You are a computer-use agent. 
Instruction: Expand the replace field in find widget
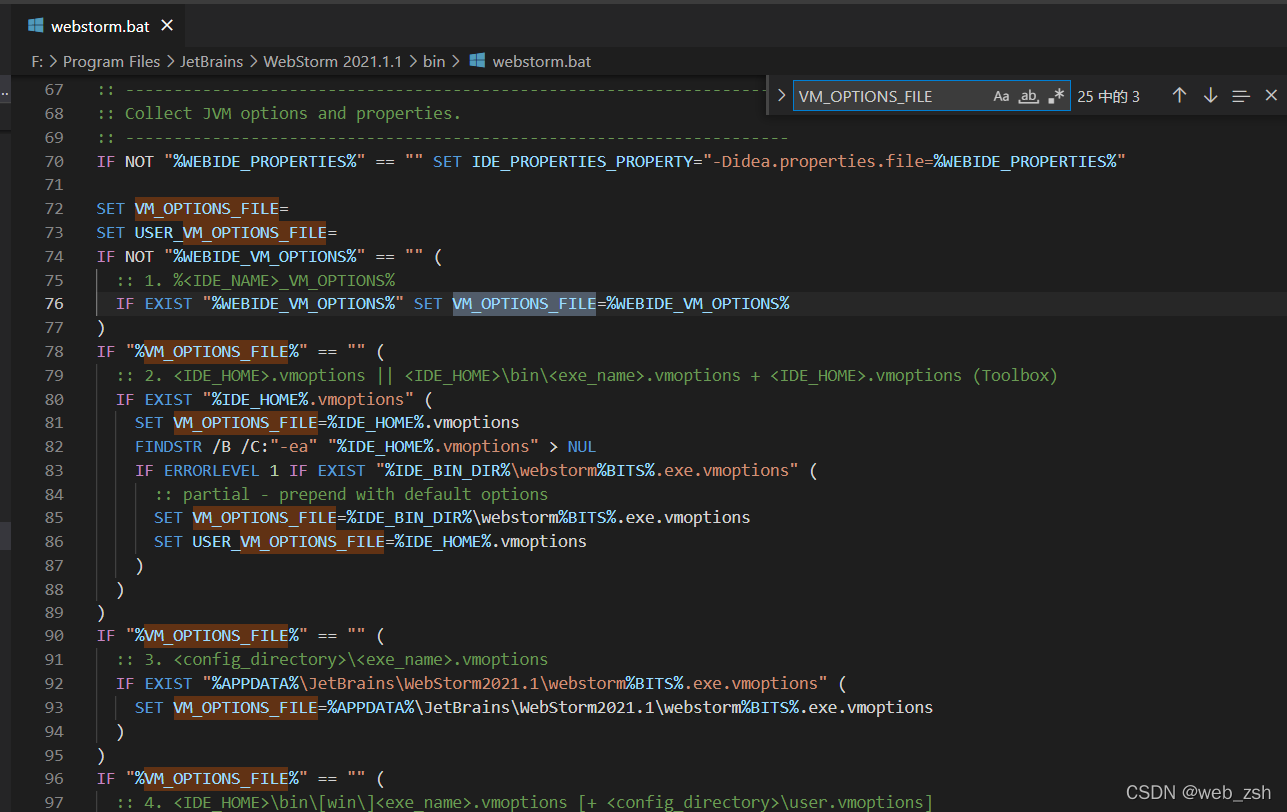click(x=782, y=96)
